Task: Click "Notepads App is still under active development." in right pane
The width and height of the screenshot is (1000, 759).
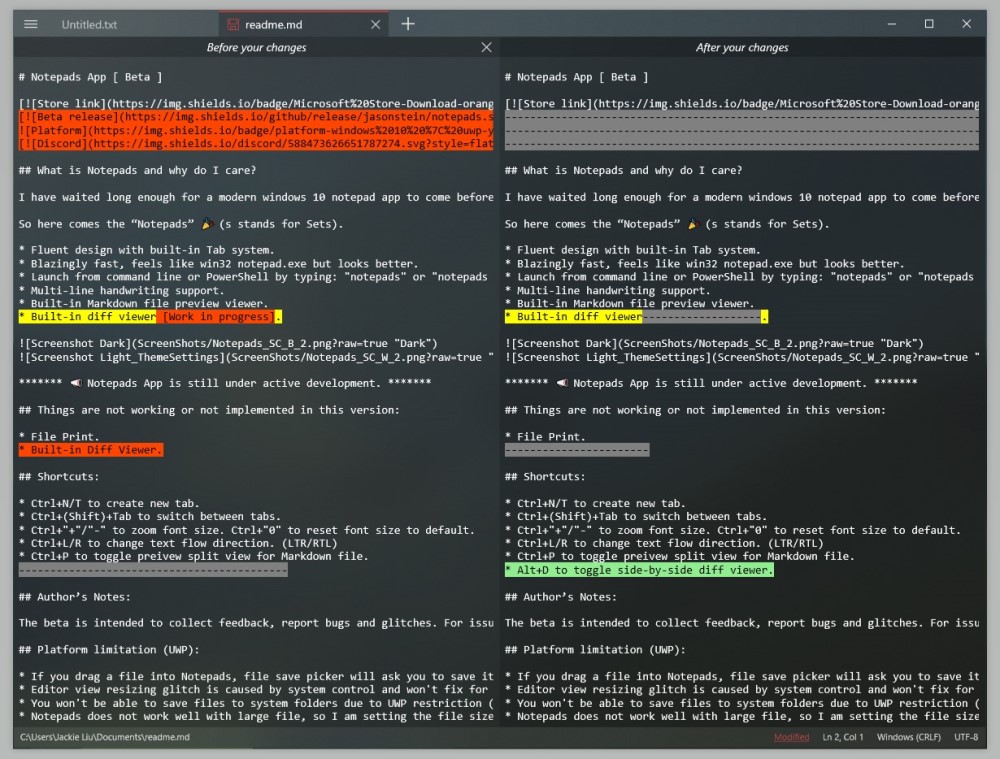Action: (x=720, y=383)
